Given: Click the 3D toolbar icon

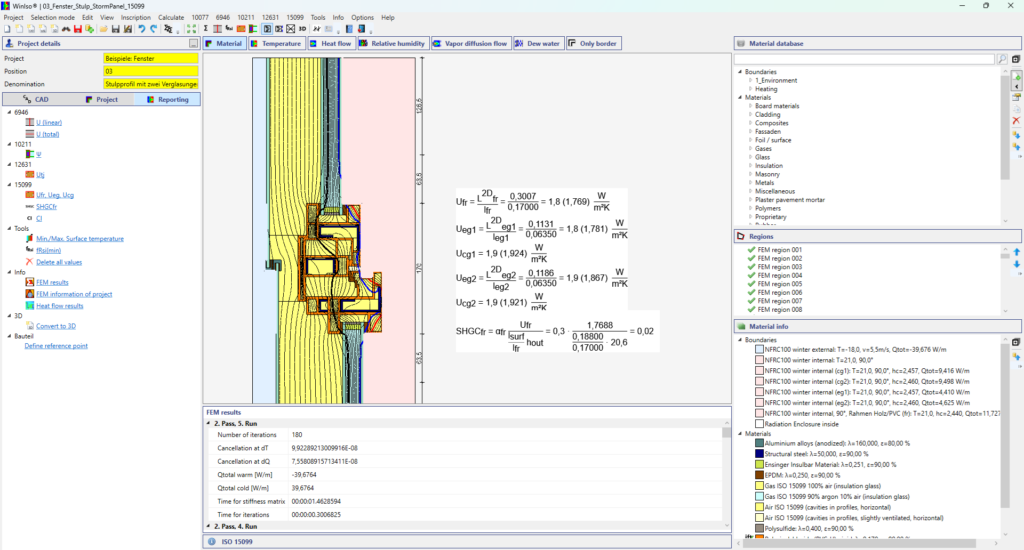Looking at the screenshot, I should tap(302, 29).
